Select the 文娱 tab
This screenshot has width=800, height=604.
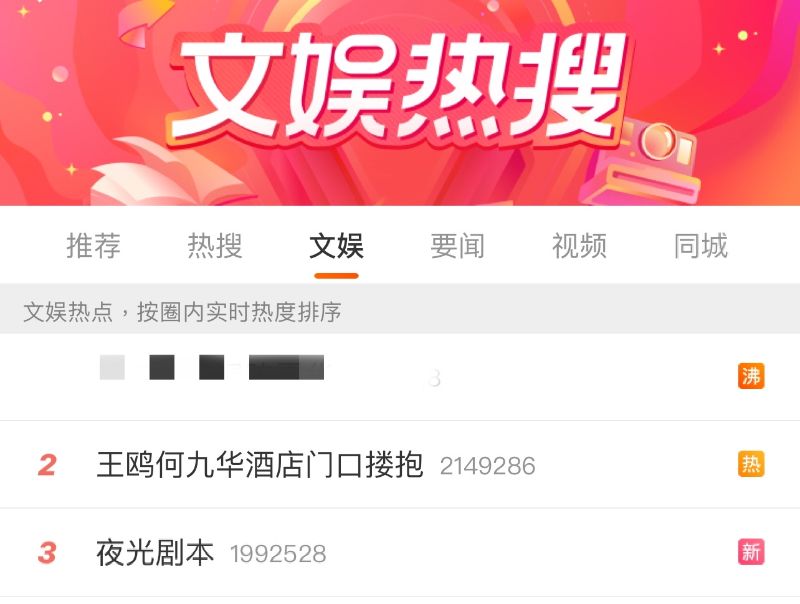tap(336, 246)
